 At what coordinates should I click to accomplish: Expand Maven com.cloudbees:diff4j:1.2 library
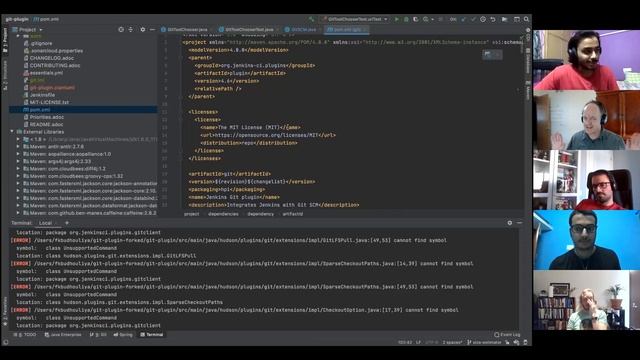pyautogui.click(x=18, y=169)
